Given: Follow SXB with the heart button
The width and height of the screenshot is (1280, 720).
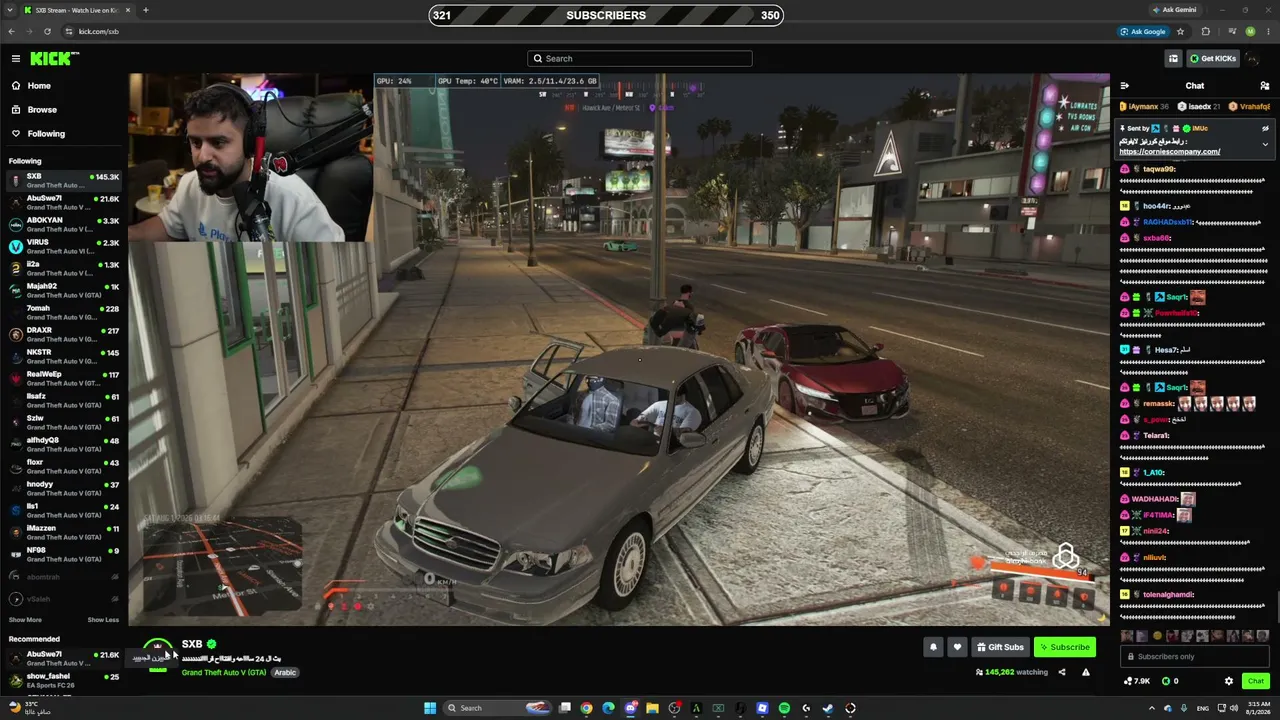Looking at the screenshot, I should (957, 647).
